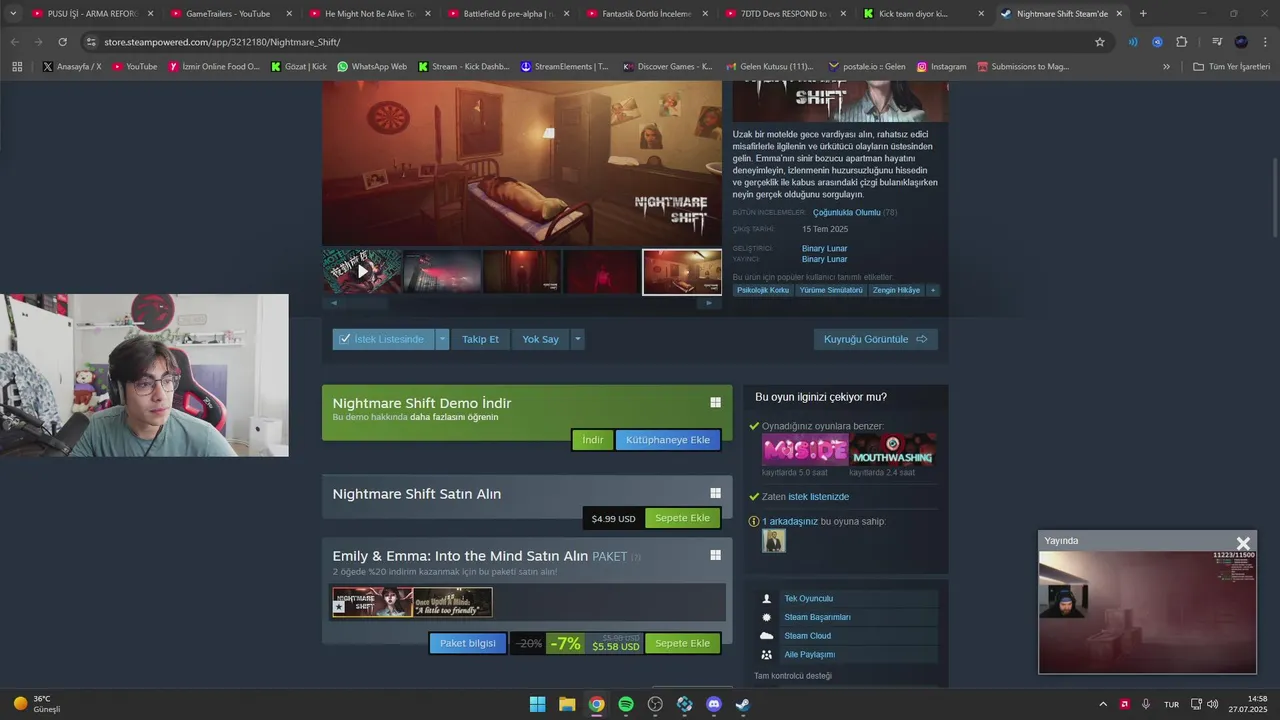Show hidden system tray icons
Screen dimensions: 1280x720
(1103, 704)
